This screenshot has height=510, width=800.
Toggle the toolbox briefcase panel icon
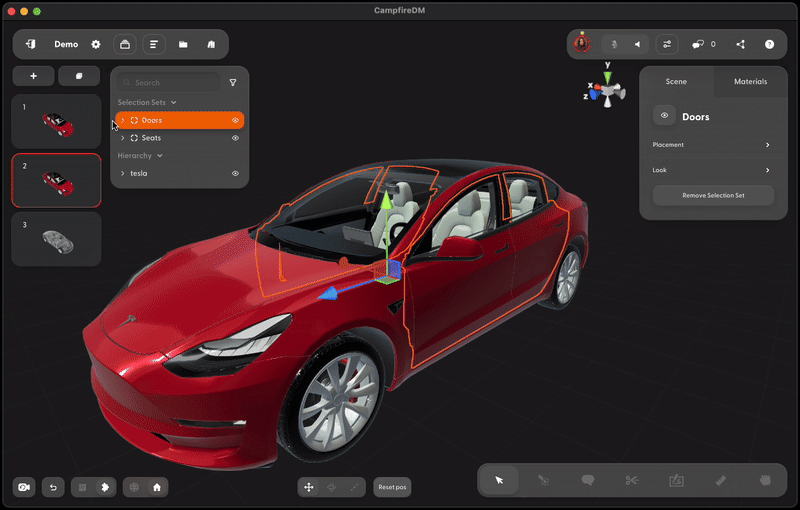[124, 44]
